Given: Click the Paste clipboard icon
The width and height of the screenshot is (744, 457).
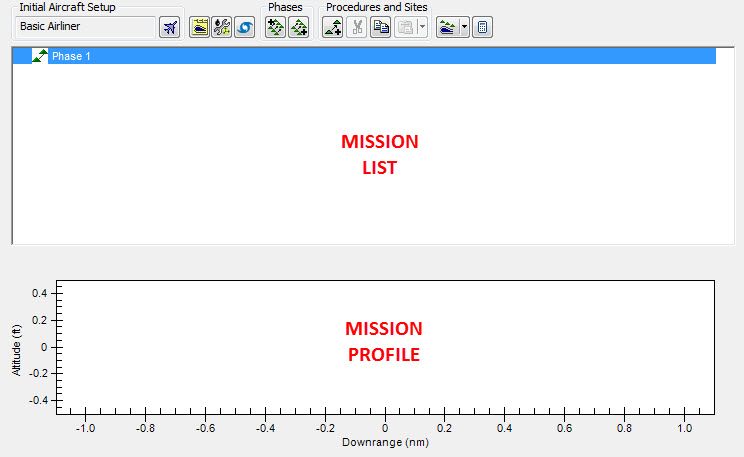Looking at the screenshot, I should [x=405, y=27].
